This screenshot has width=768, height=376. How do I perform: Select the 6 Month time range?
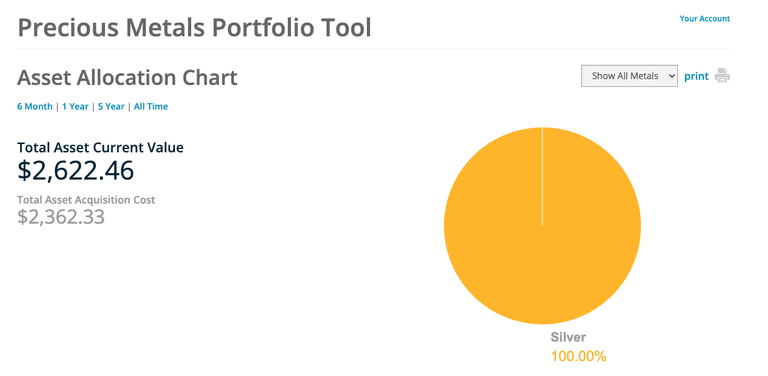coord(35,106)
